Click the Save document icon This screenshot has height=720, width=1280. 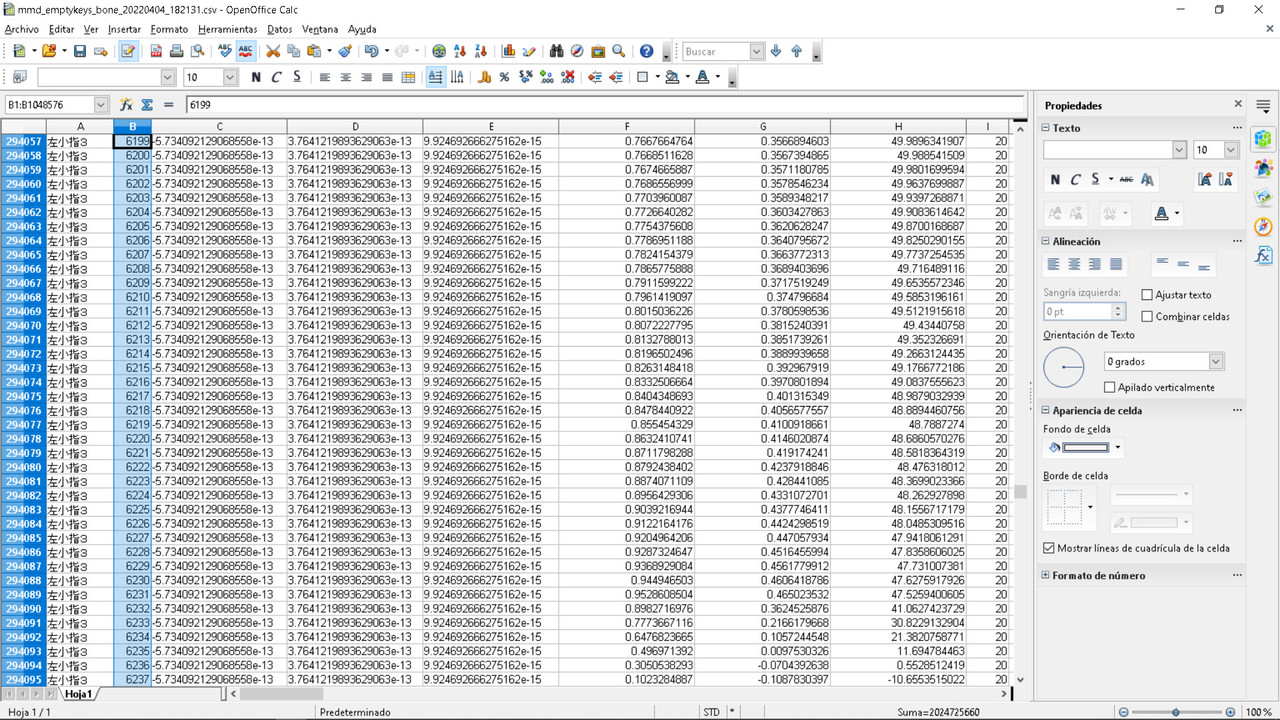point(79,51)
